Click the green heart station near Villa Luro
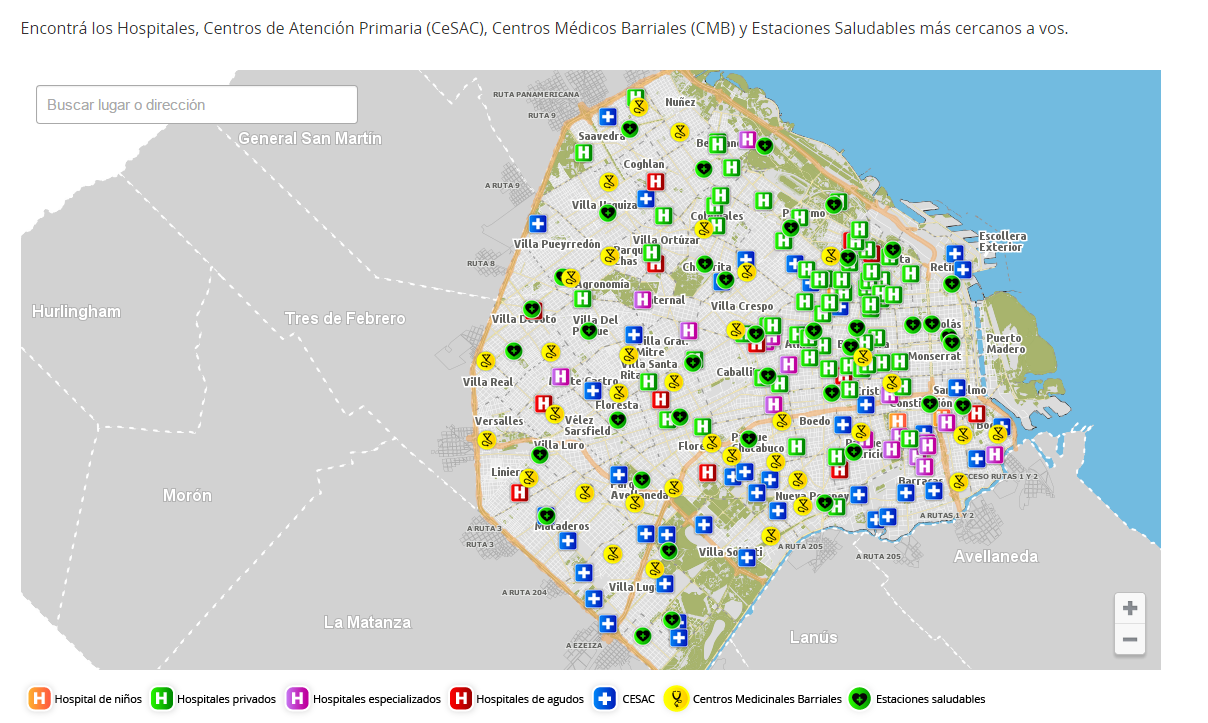 539,455
